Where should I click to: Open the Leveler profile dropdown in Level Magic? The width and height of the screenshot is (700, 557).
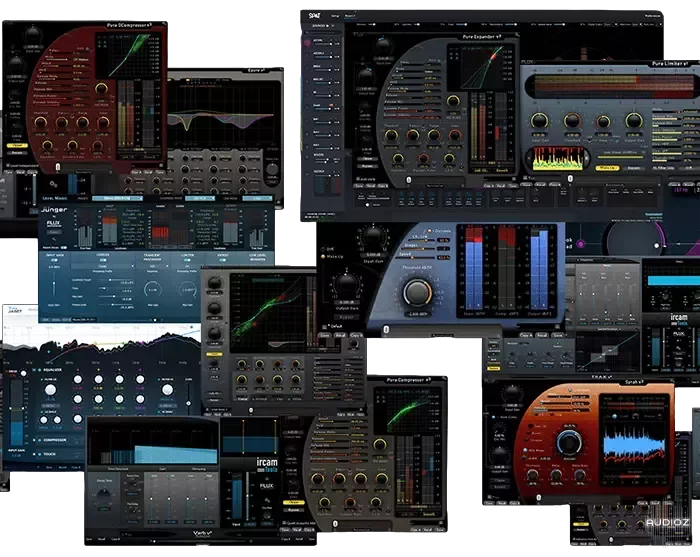pos(103,266)
